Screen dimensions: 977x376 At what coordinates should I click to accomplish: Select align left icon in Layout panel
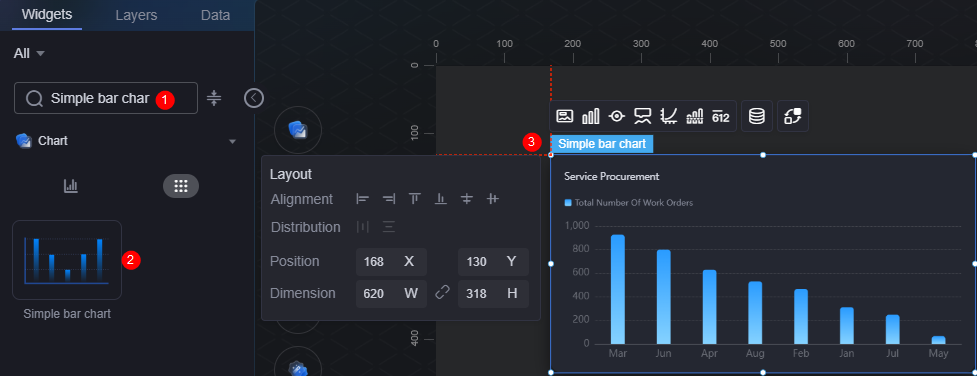coord(363,199)
